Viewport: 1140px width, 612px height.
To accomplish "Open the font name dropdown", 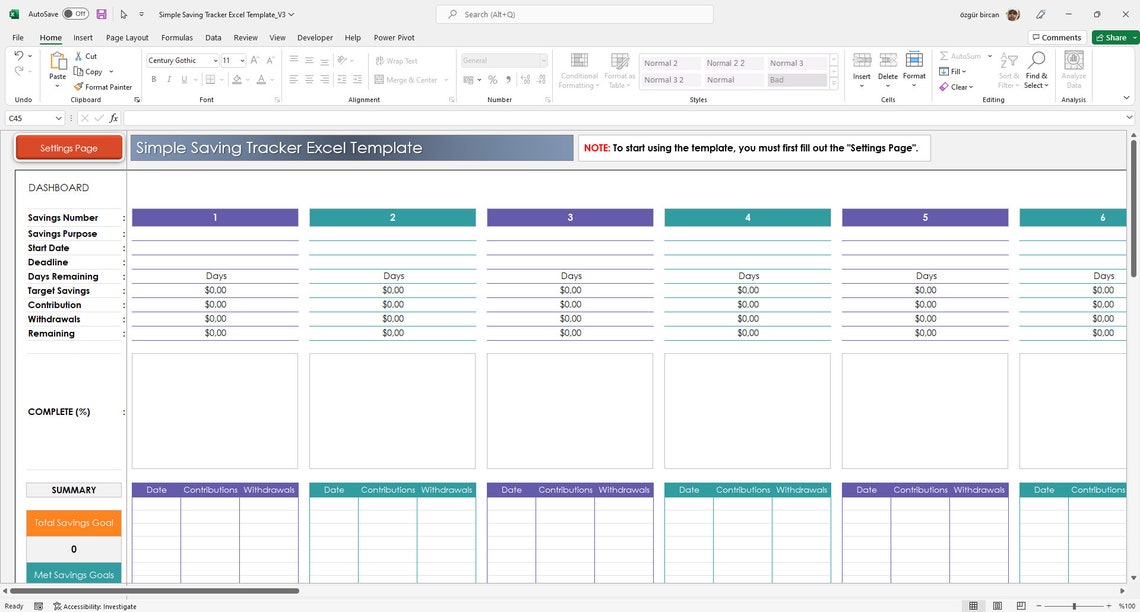I will click(216, 60).
